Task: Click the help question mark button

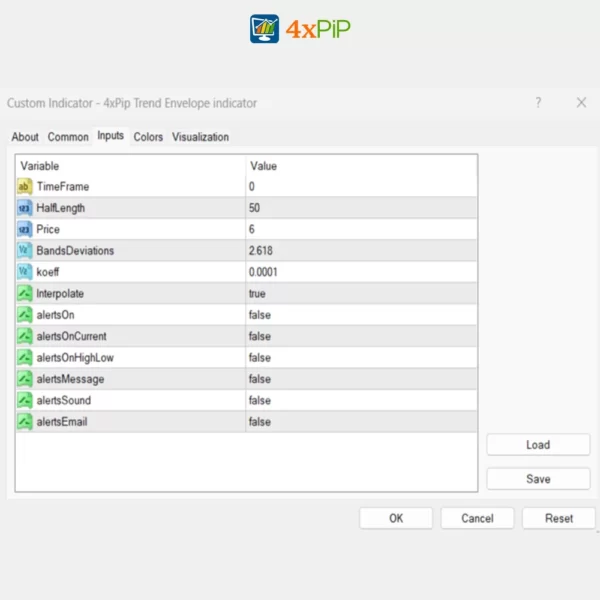Action: click(538, 103)
